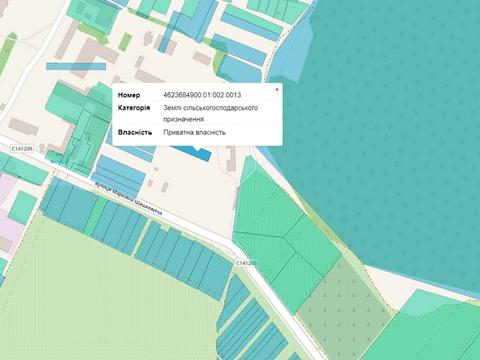Click the C141209 road label near intersection
This screenshot has height=360, width=480.
[x=246, y=263]
